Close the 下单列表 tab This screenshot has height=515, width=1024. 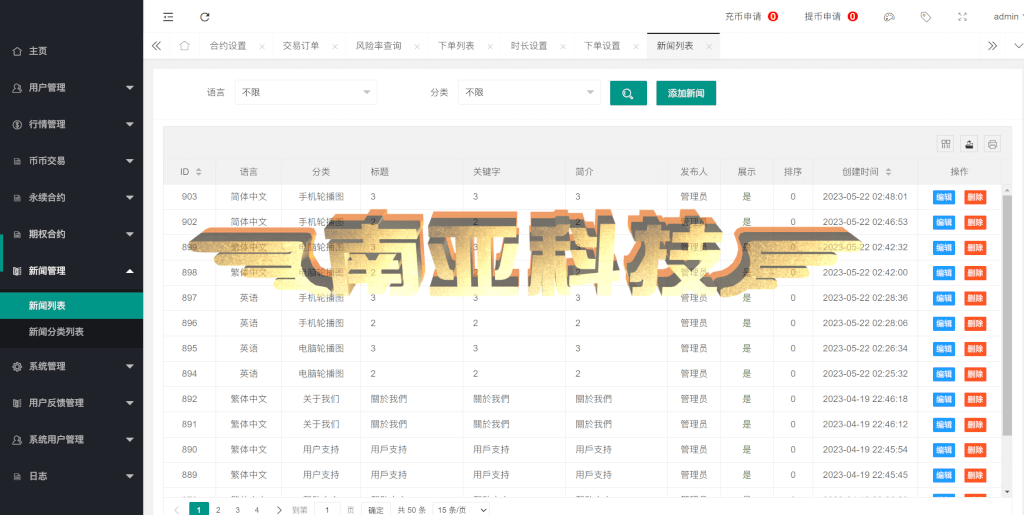(x=489, y=46)
